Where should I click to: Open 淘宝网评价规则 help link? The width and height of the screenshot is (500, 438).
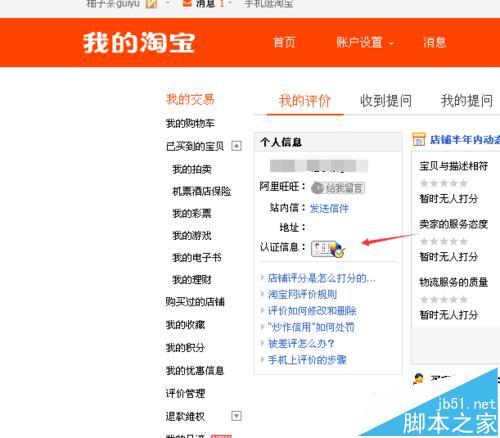pos(302,294)
